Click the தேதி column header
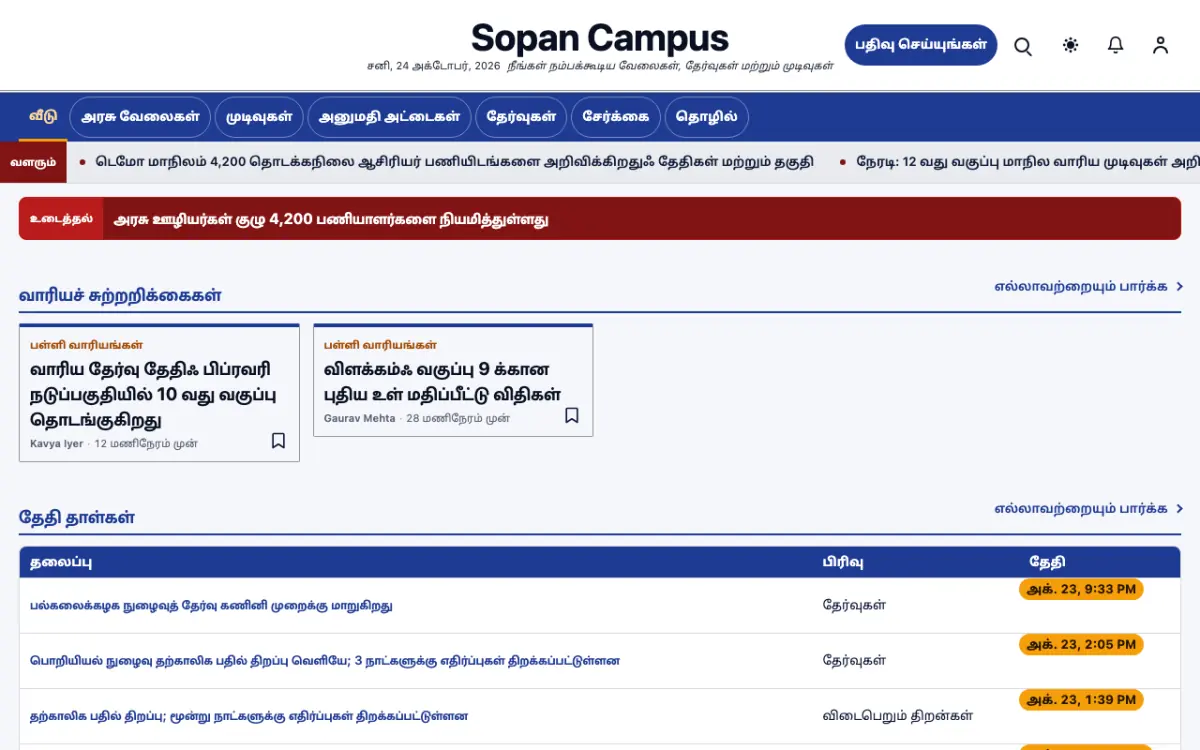The height and width of the screenshot is (750, 1200). click(x=1047, y=562)
